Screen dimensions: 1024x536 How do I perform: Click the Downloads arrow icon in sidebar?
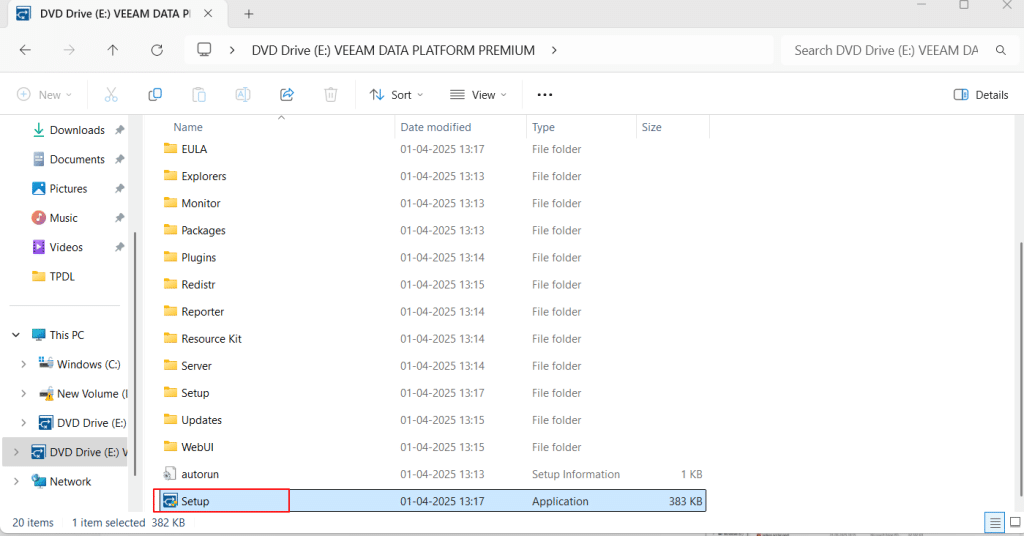tap(39, 130)
